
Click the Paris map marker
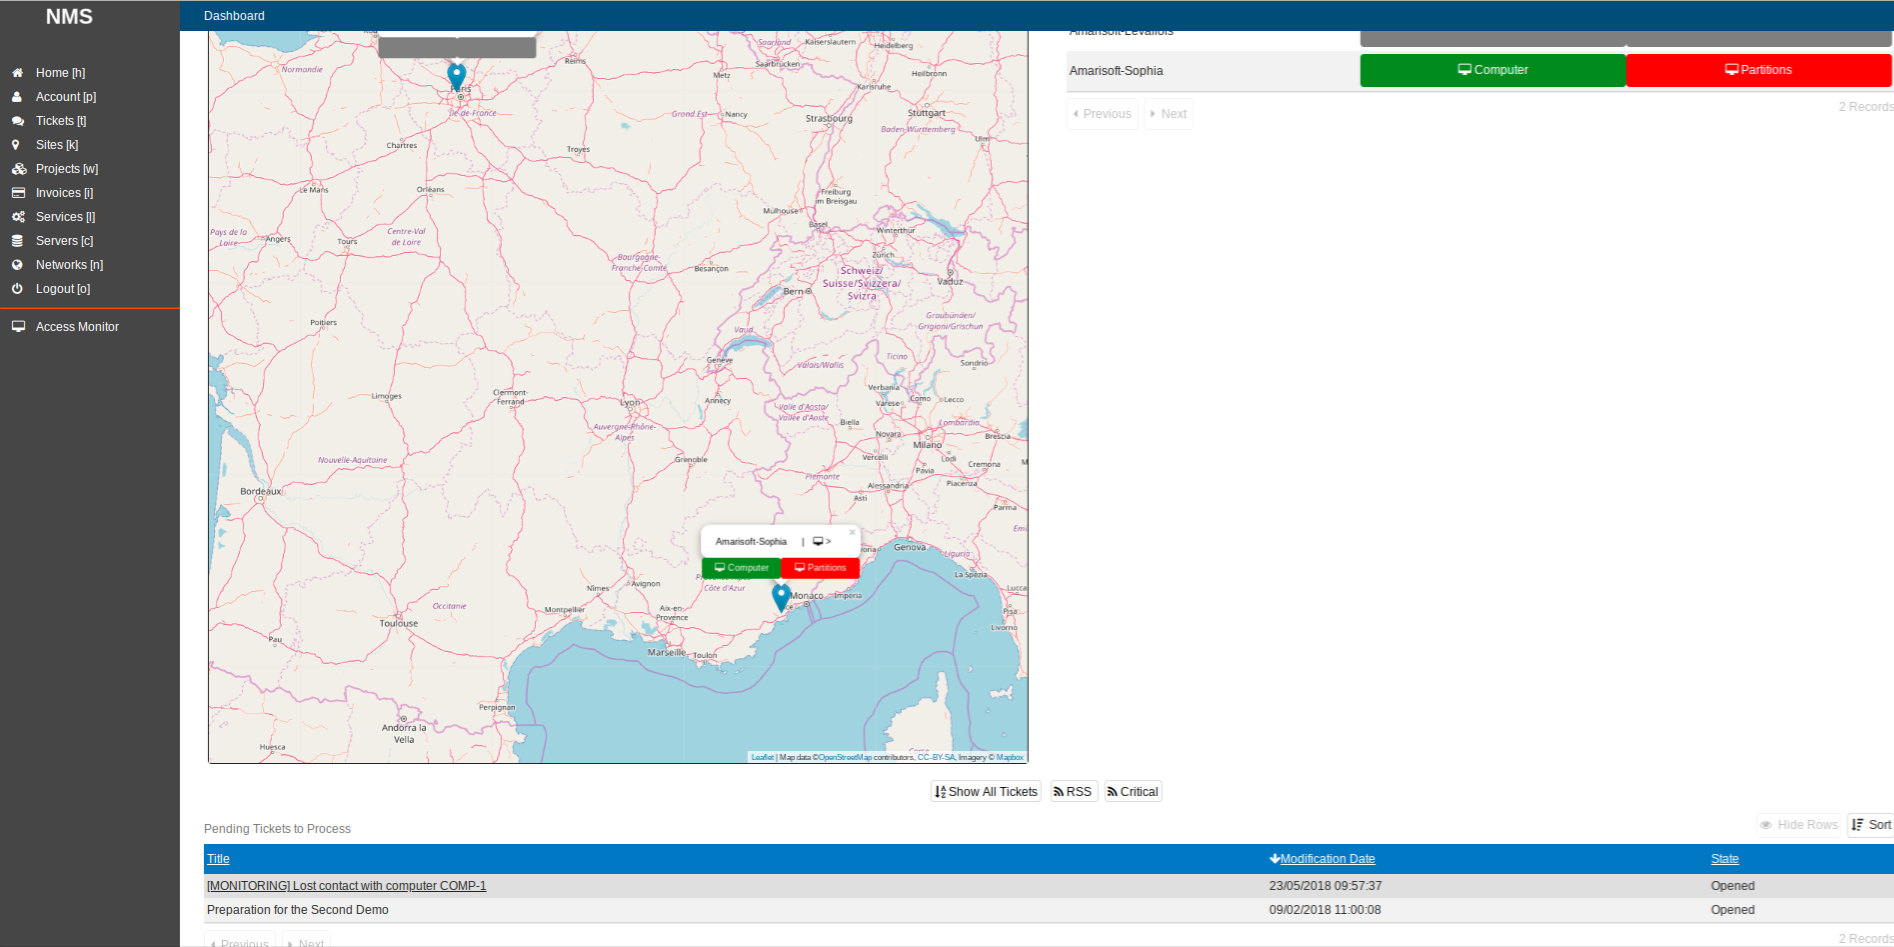coord(457,76)
